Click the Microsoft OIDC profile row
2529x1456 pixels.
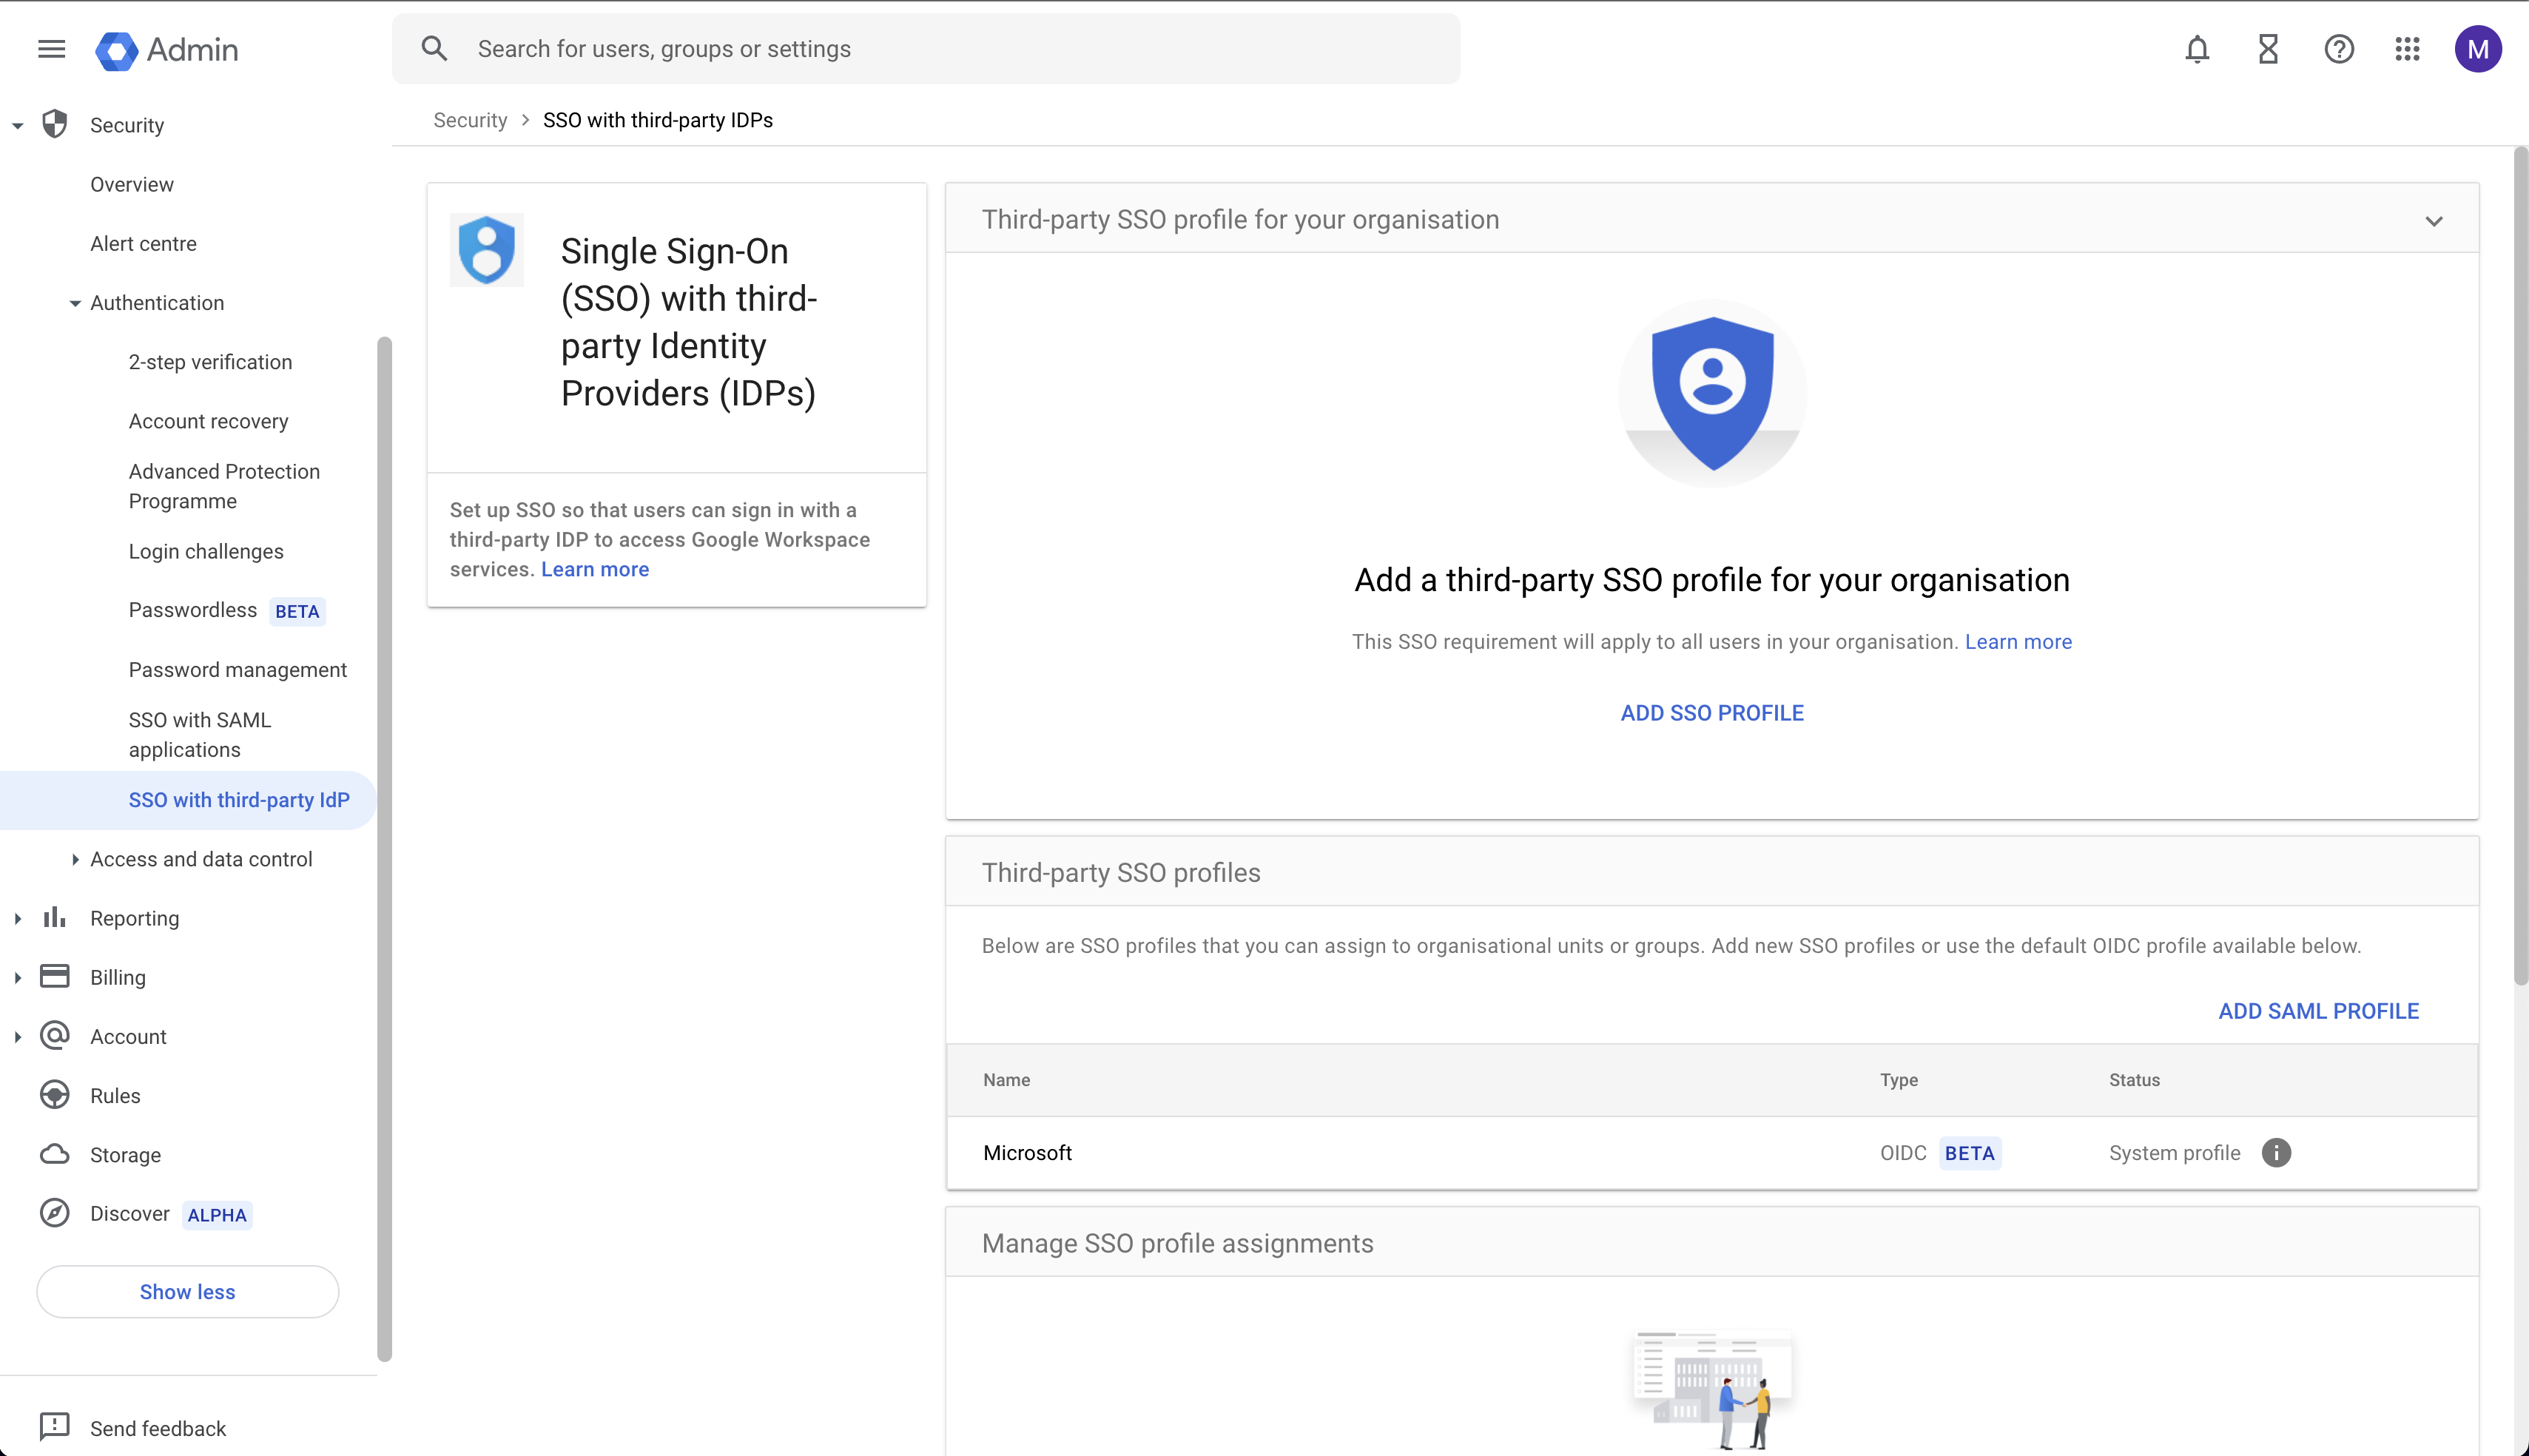coord(1713,1152)
